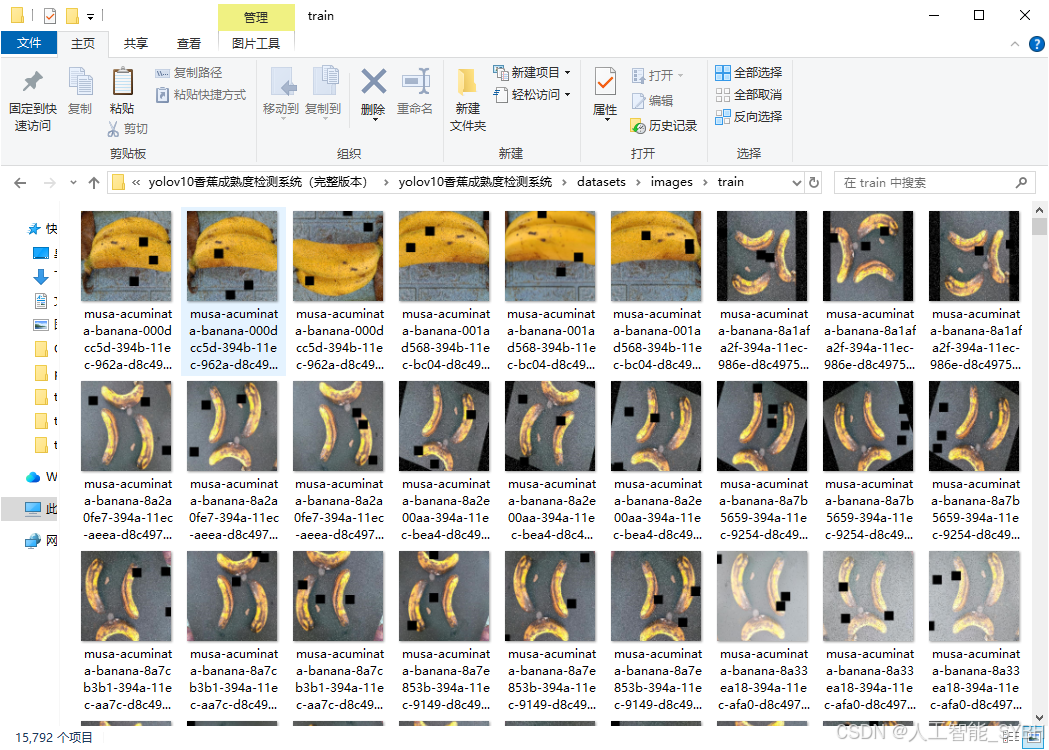Open the first musa-acuminata banana image thumbnail
The height and width of the screenshot is (750, 1049).
tap(126, 256)
